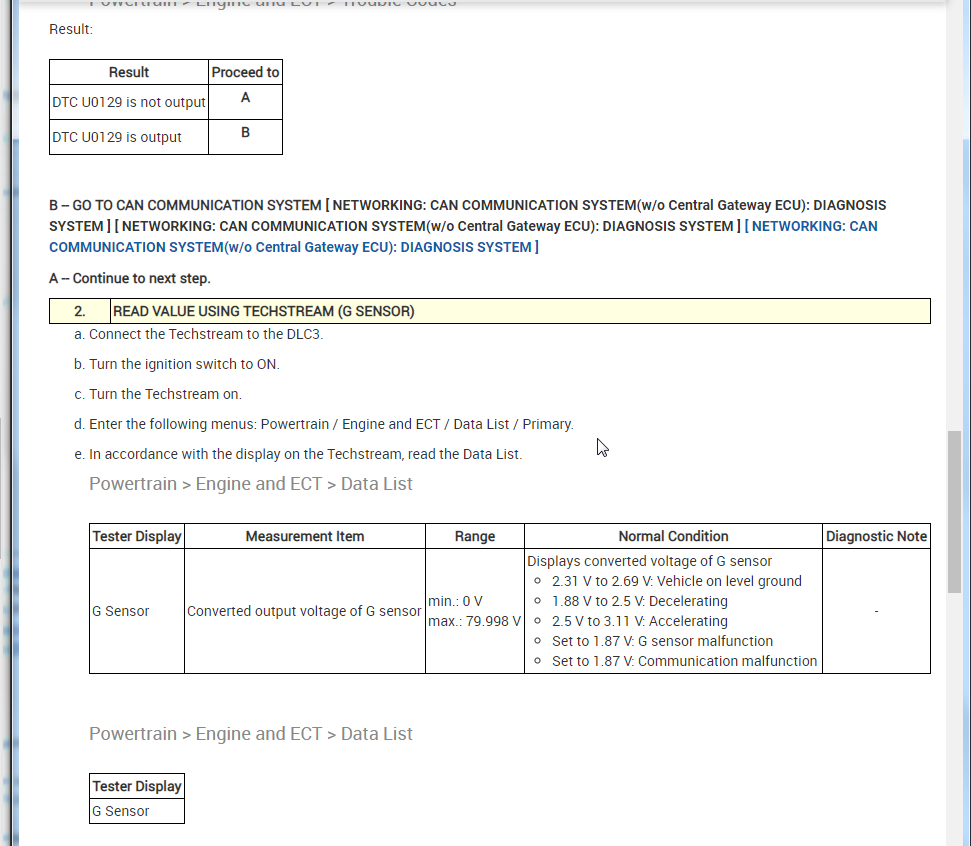Click second 'Powertrain > Engine and ECT > Data List' heading
Image resolution: width=971 pixels, height=846 pixels.
251,734
